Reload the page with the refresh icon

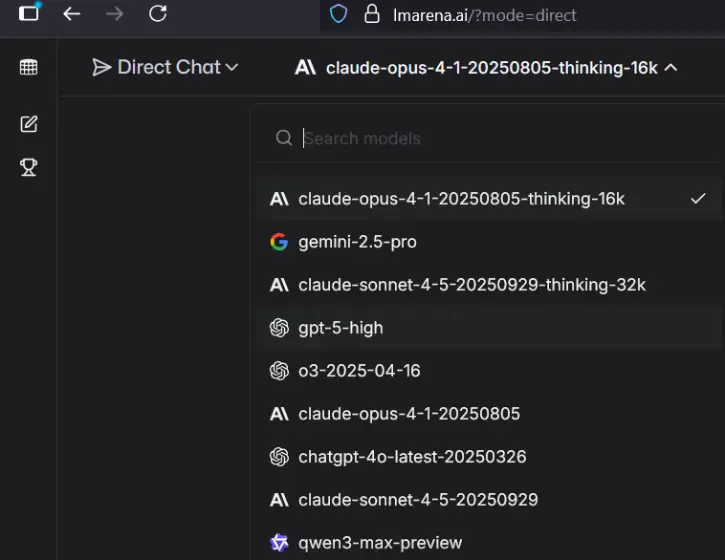tap(158, 13)
